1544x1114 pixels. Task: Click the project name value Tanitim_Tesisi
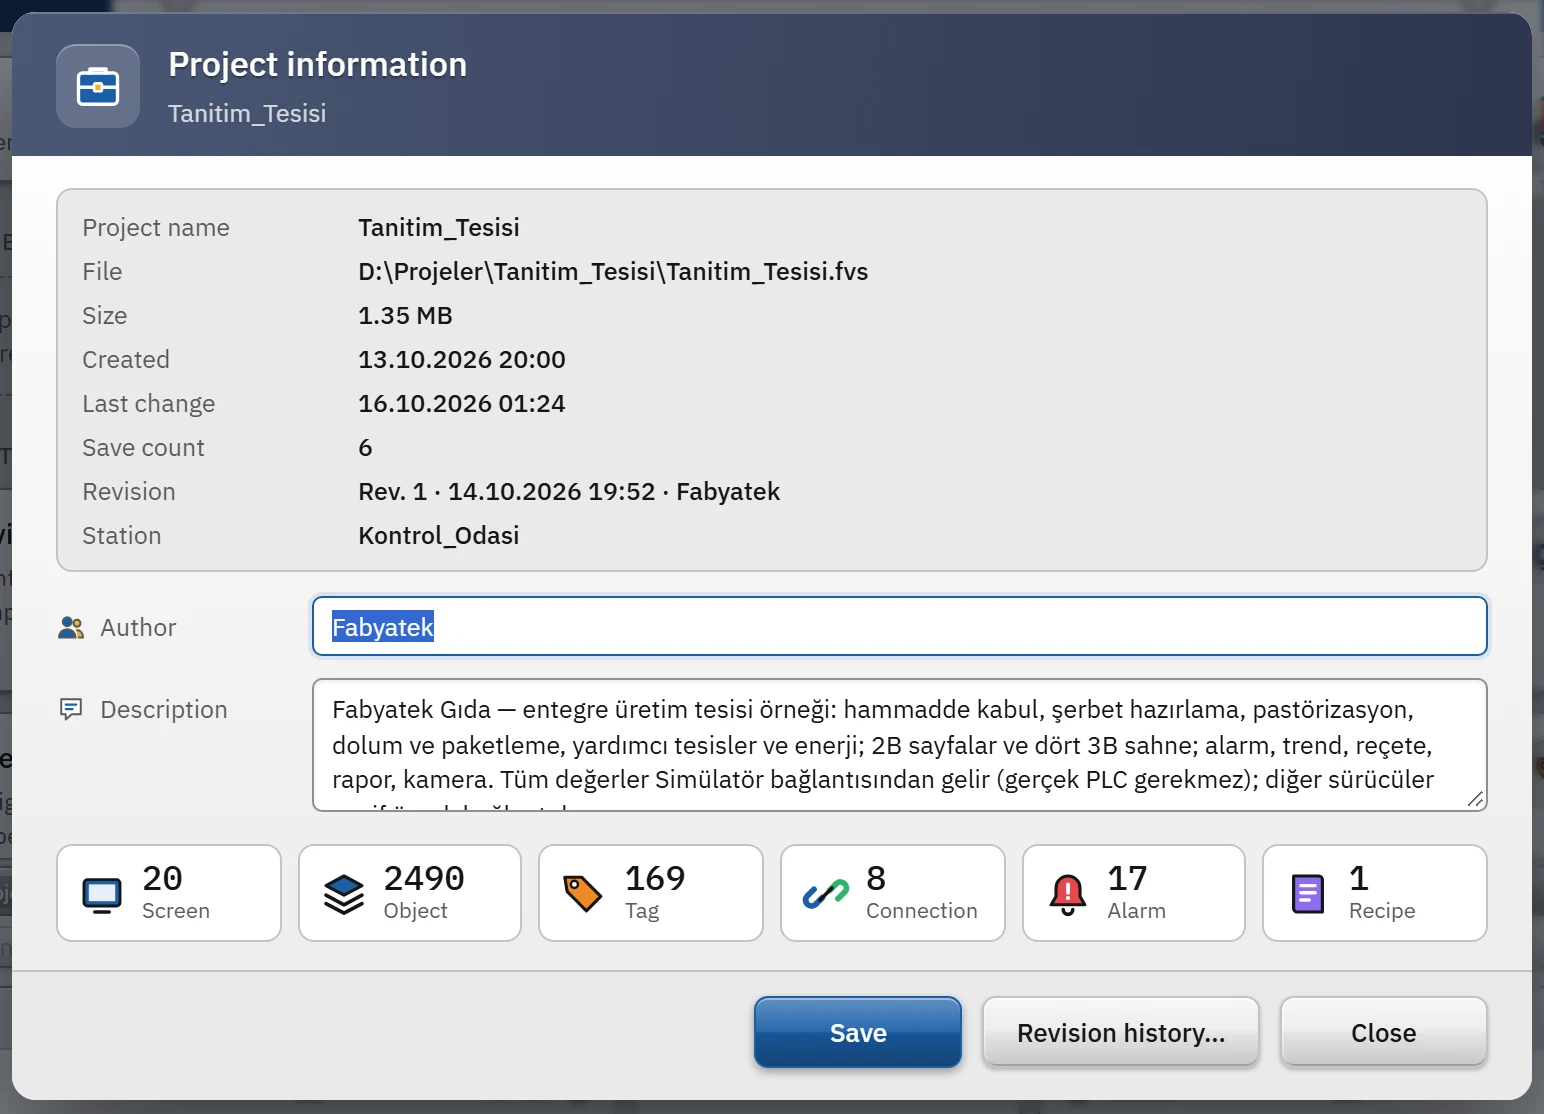[x=439, y=228]
